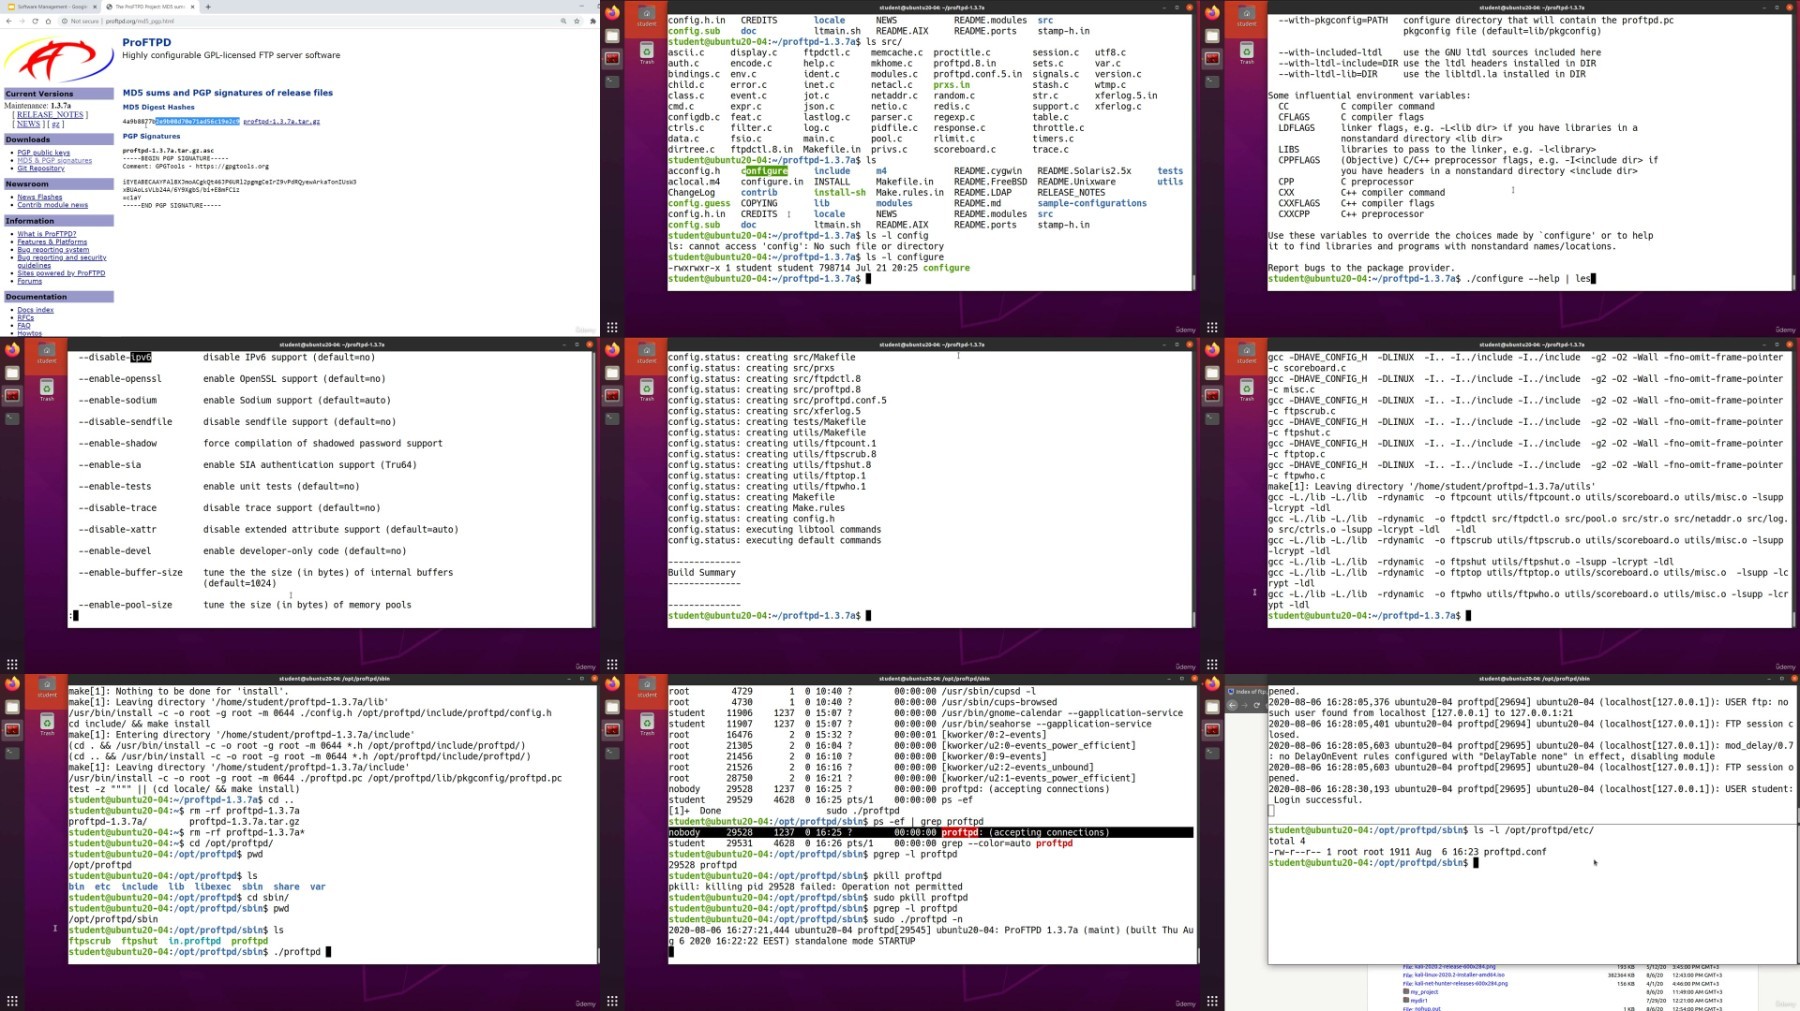This screenshot has width=1800, height=1011.
Task: Click the highlighted "configure" file in ls output
Action: (765, 171)
